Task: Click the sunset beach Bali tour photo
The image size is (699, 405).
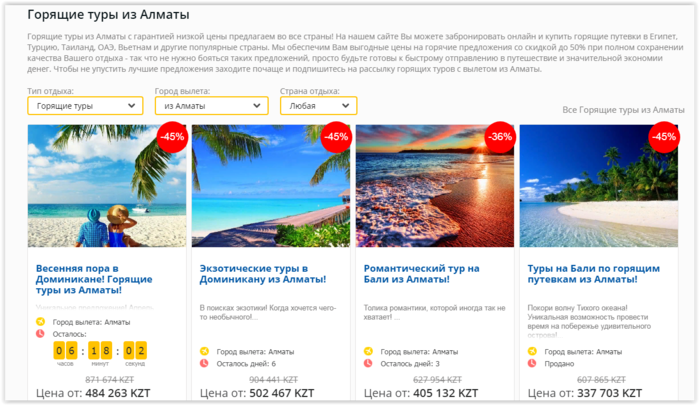Action: pyautogui.click(x=435, y=186)
